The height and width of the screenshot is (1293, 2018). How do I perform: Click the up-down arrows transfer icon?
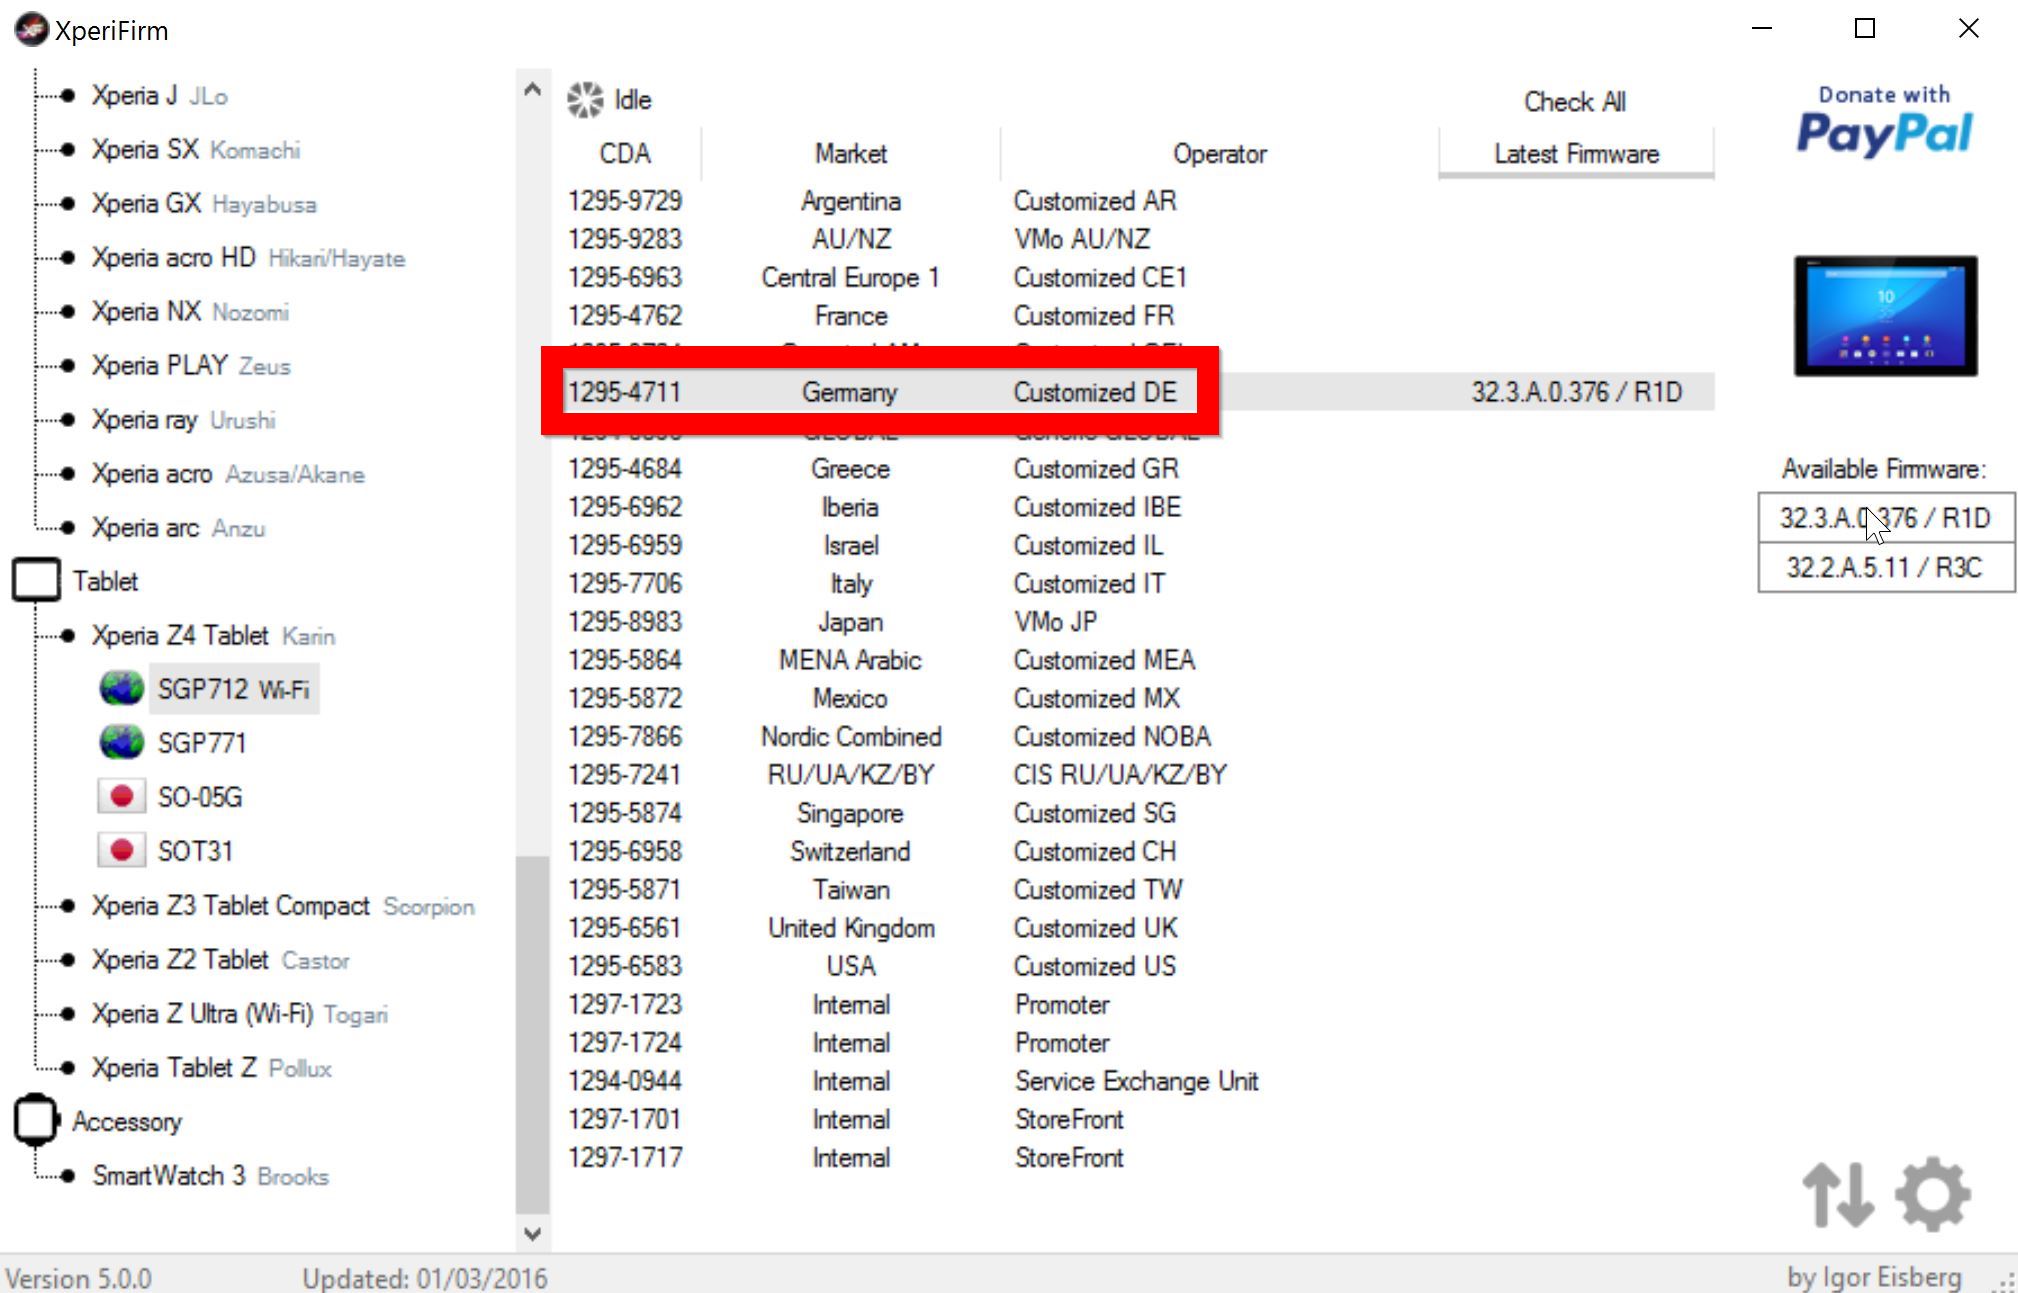click(1838, 1194)
